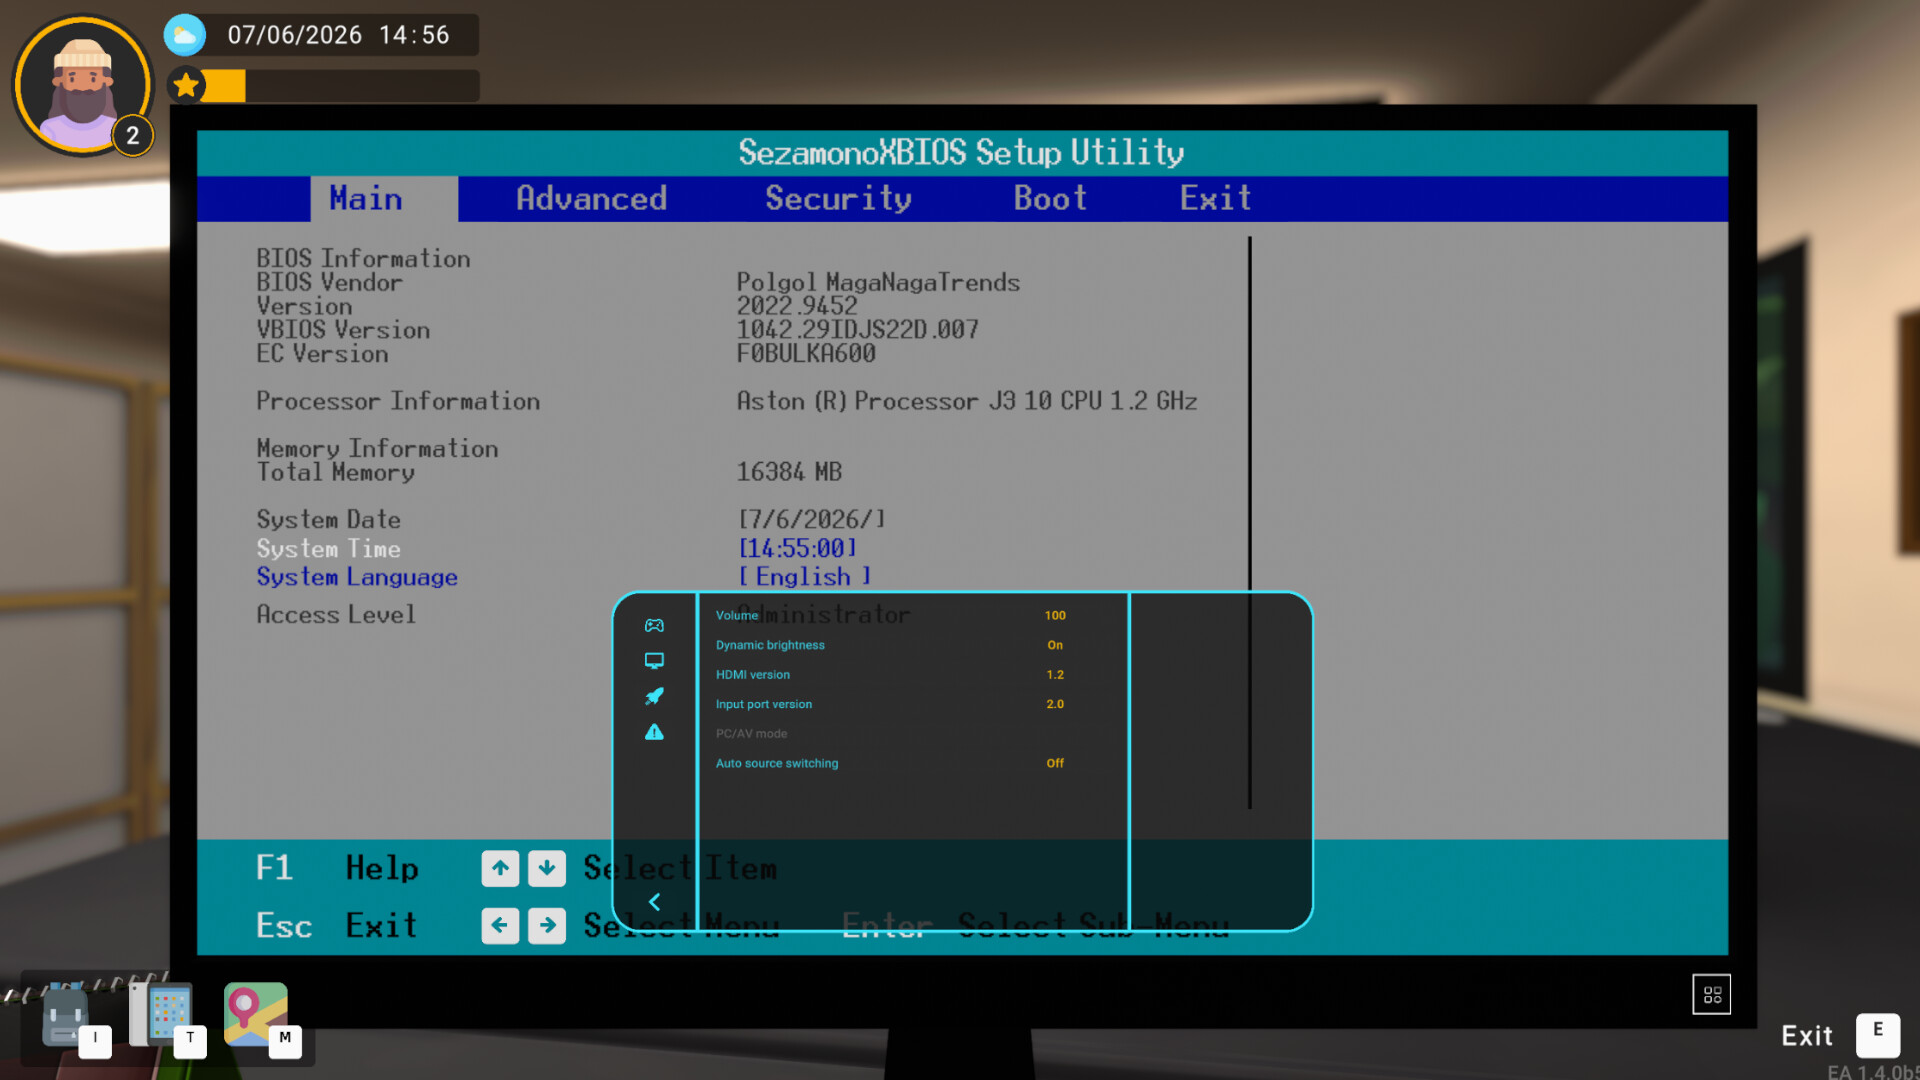Click the up arrow key icon
Viewport: 1920px width, 1080px height.
click(x=500, y=868)
